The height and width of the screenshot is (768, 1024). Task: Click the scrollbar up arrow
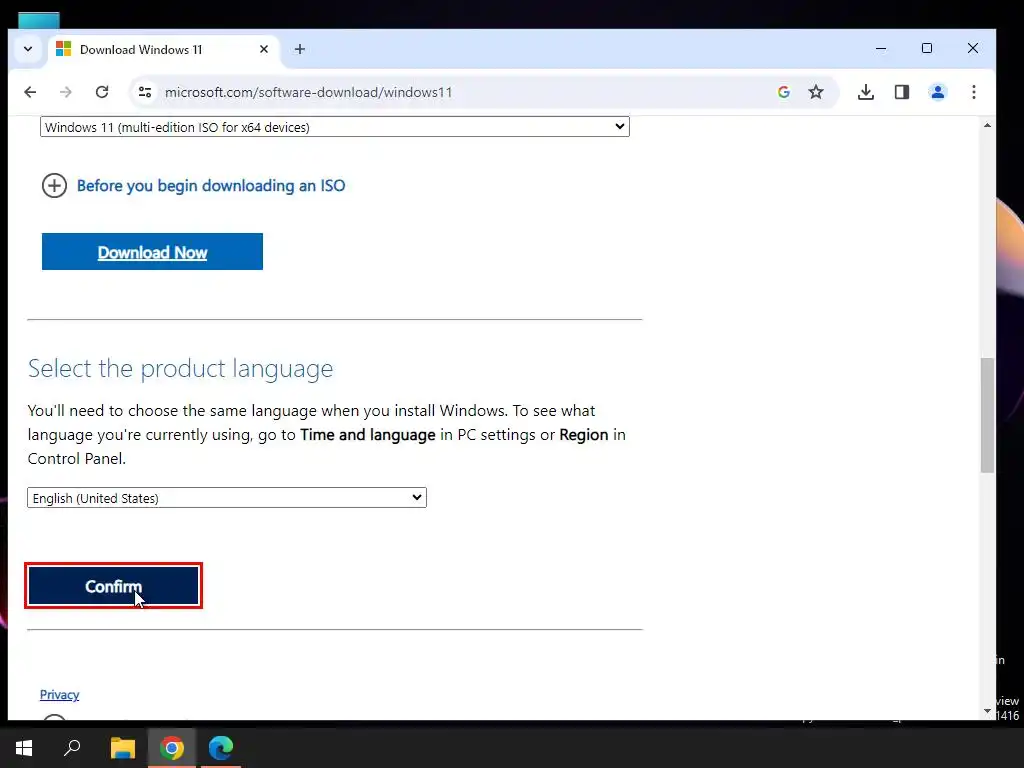click(x=987, y=125)
